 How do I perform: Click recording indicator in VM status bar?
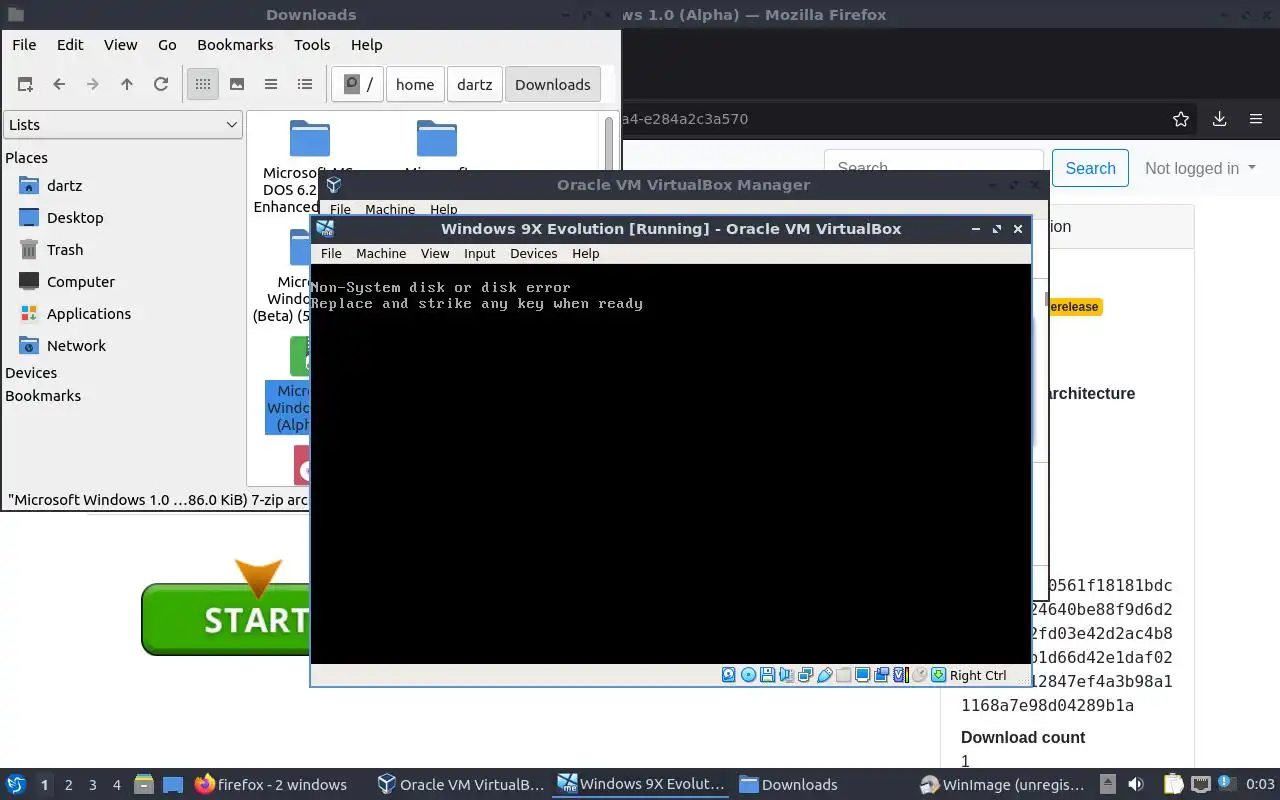point(881,675)
